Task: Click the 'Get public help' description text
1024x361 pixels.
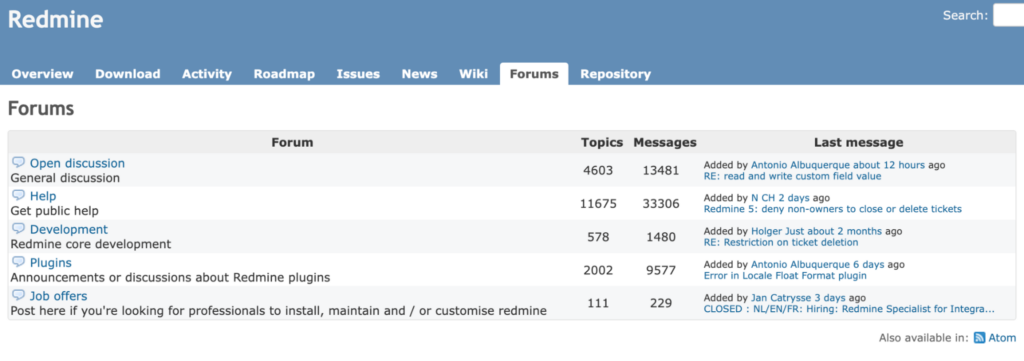Action: pos(55,211)
